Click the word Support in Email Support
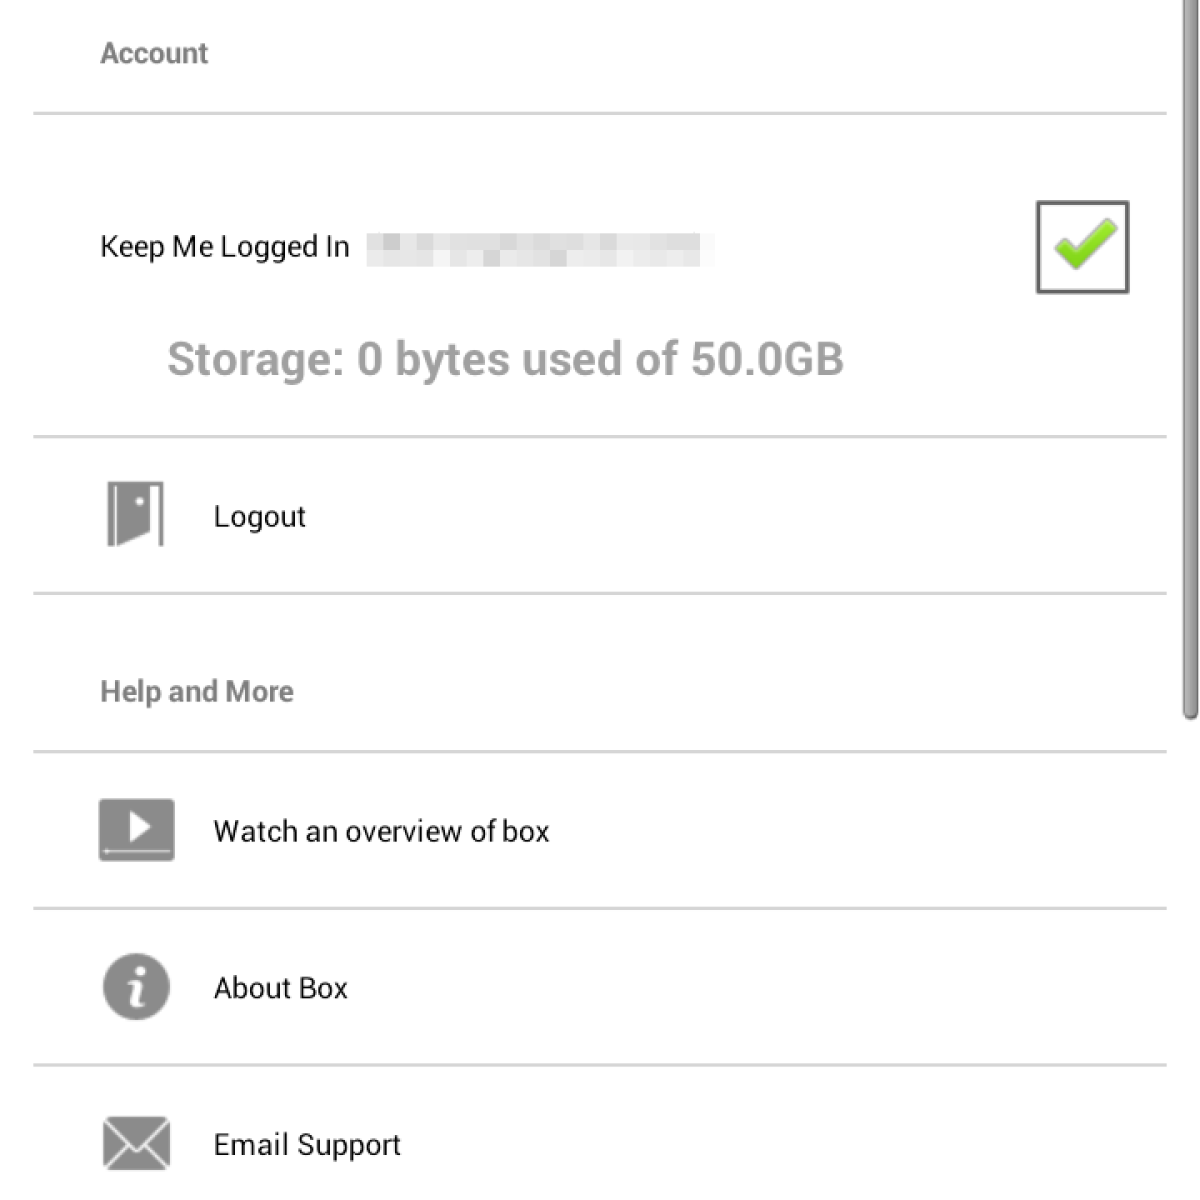Screen dimensions: 1200x1200 (348, 1145)
